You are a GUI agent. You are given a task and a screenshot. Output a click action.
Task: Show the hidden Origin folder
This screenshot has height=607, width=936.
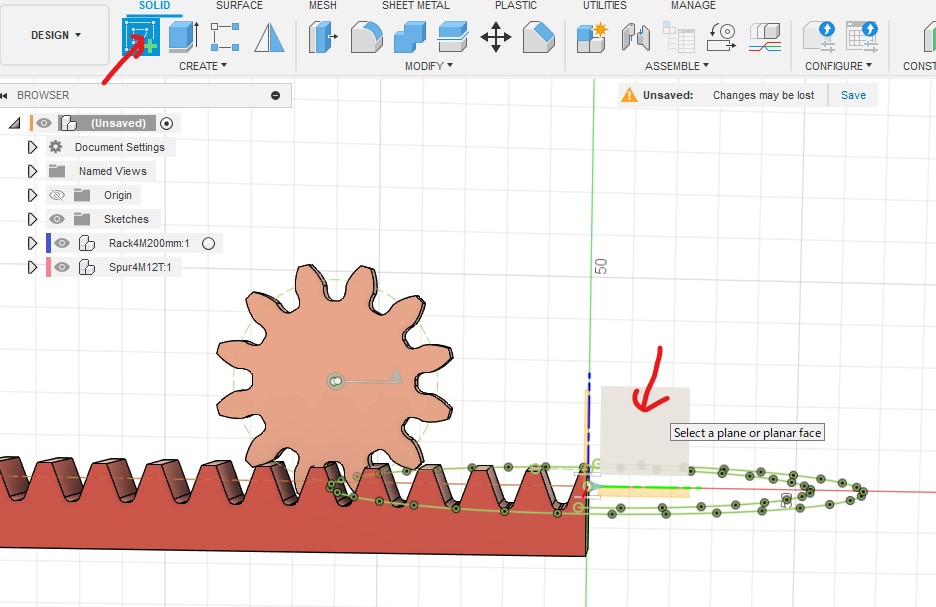coord(57,195)
